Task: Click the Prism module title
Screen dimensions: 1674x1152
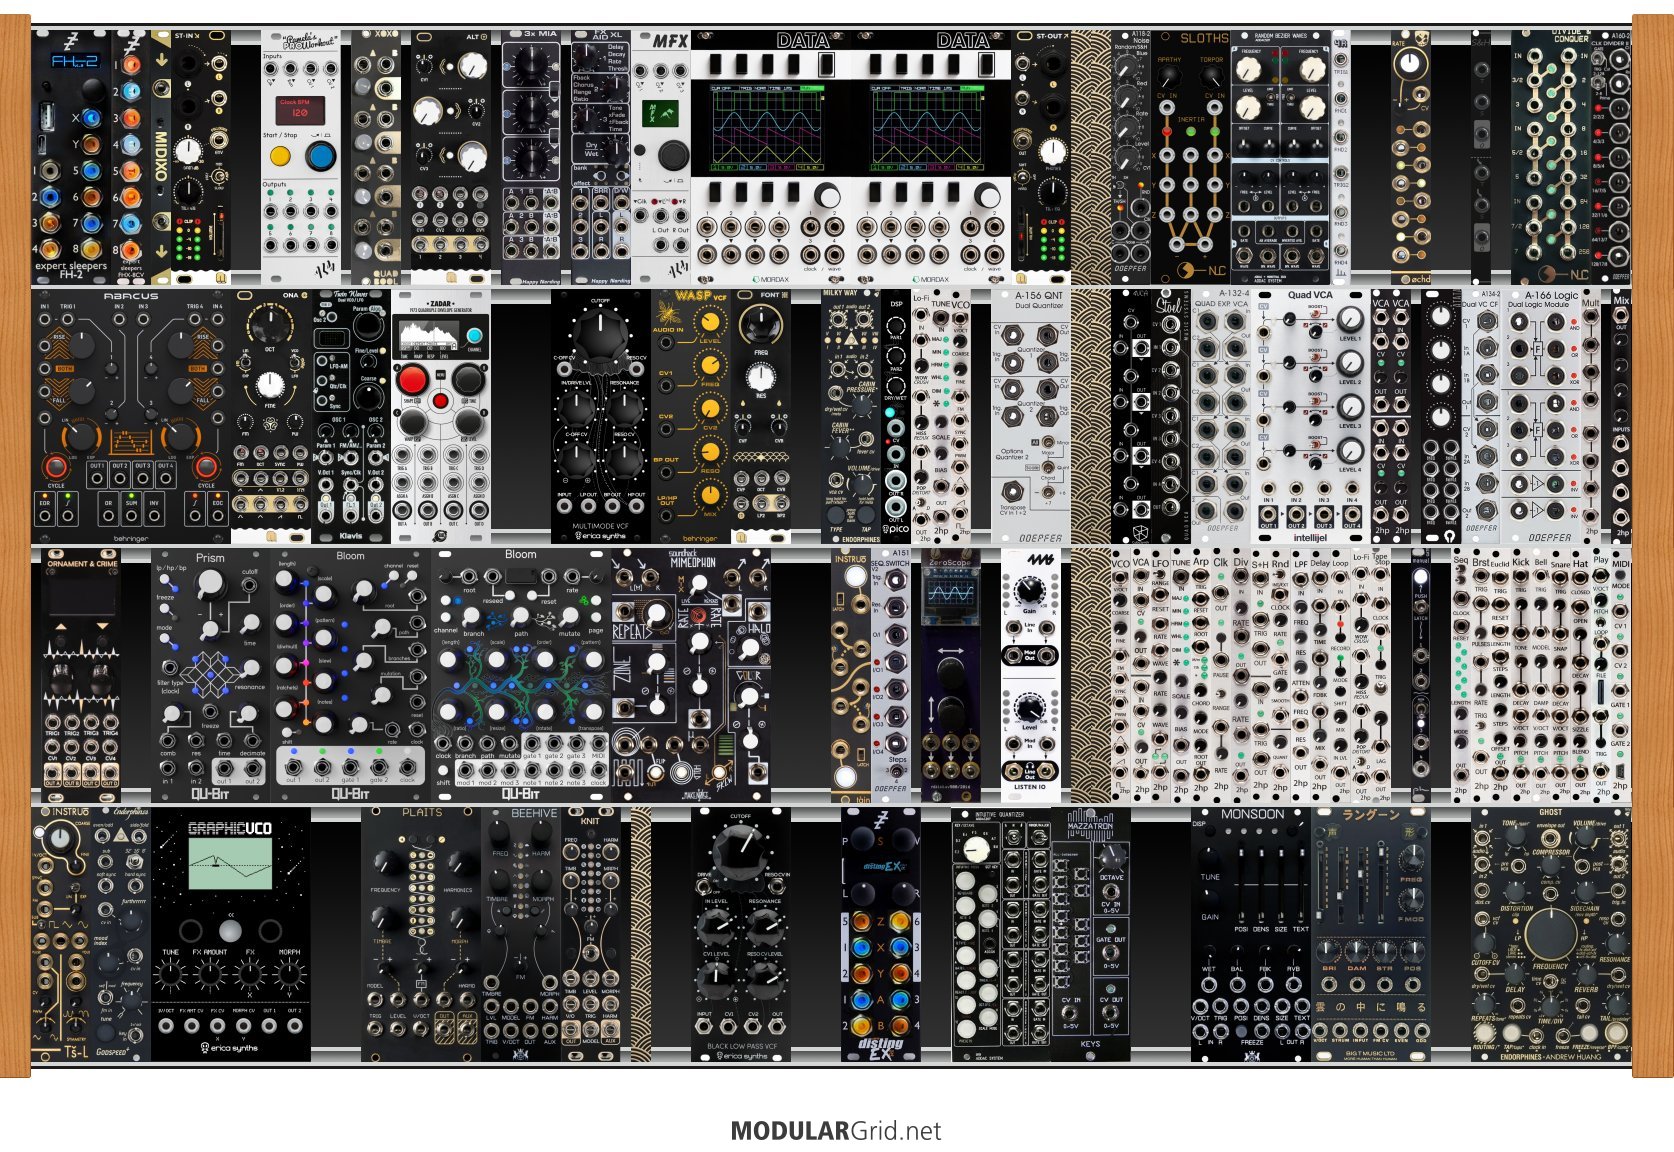Action: pos(210,558)
